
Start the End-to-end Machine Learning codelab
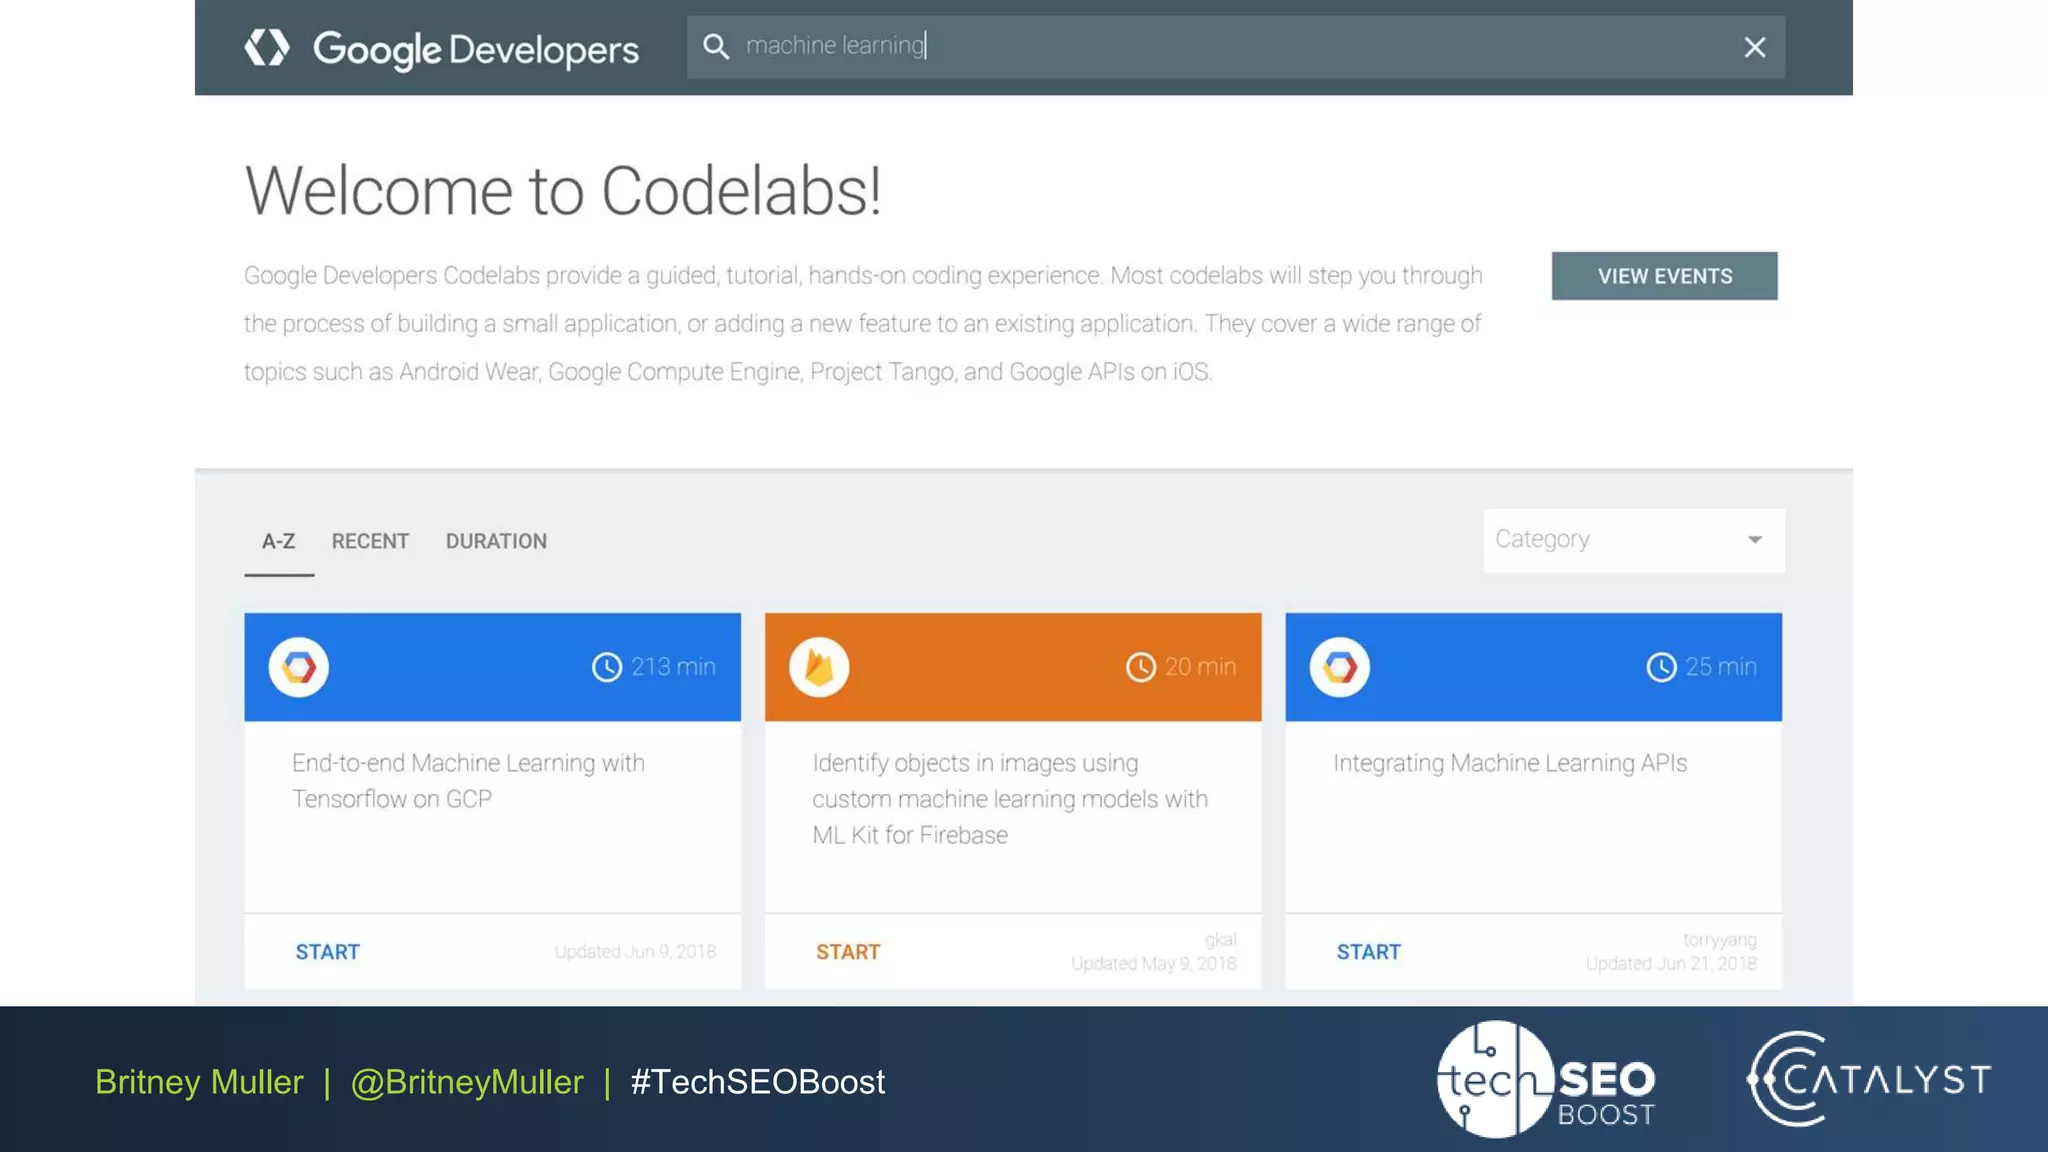(x=327, y=952)
